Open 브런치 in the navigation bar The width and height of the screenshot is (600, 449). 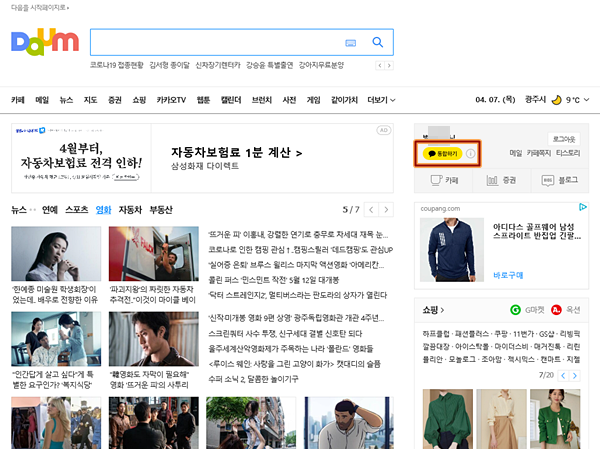coord(262,100)
